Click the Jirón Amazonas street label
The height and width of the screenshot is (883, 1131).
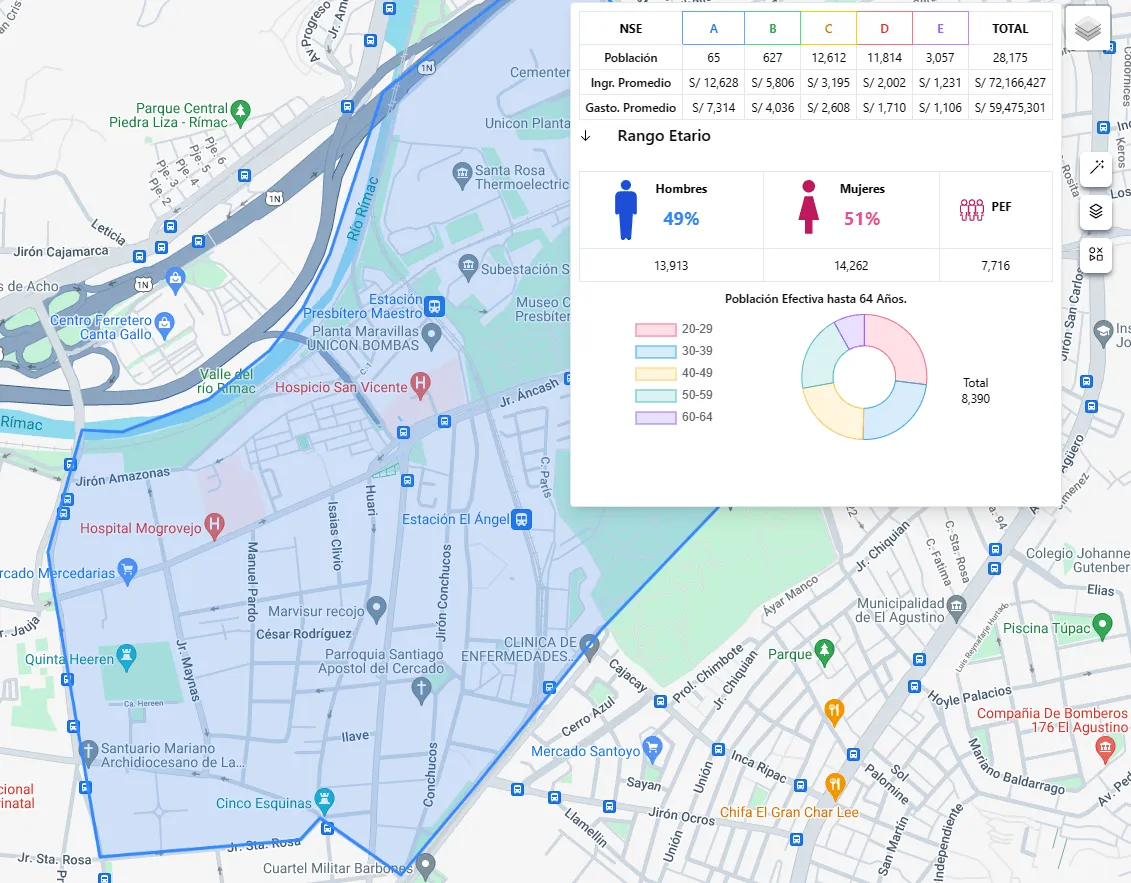pos(123,477)
